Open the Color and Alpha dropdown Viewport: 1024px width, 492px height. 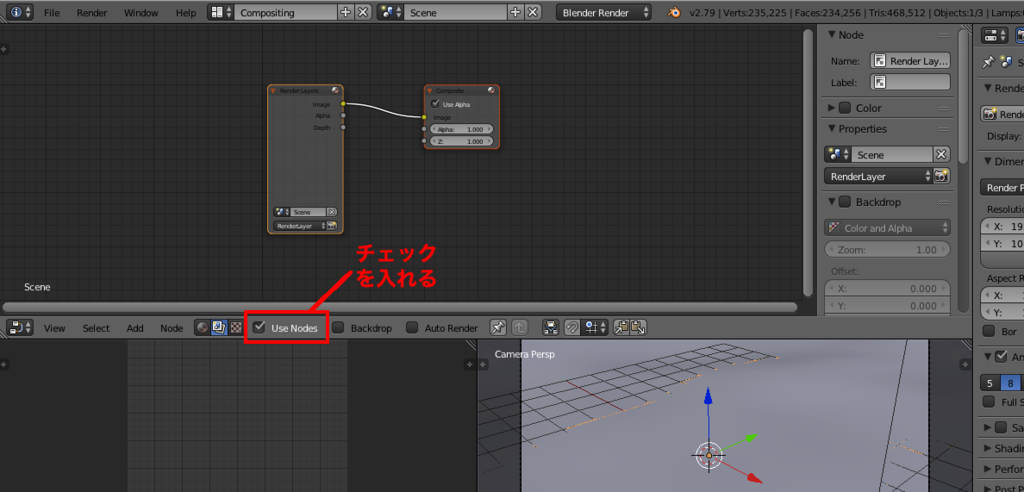pos(888,228)
